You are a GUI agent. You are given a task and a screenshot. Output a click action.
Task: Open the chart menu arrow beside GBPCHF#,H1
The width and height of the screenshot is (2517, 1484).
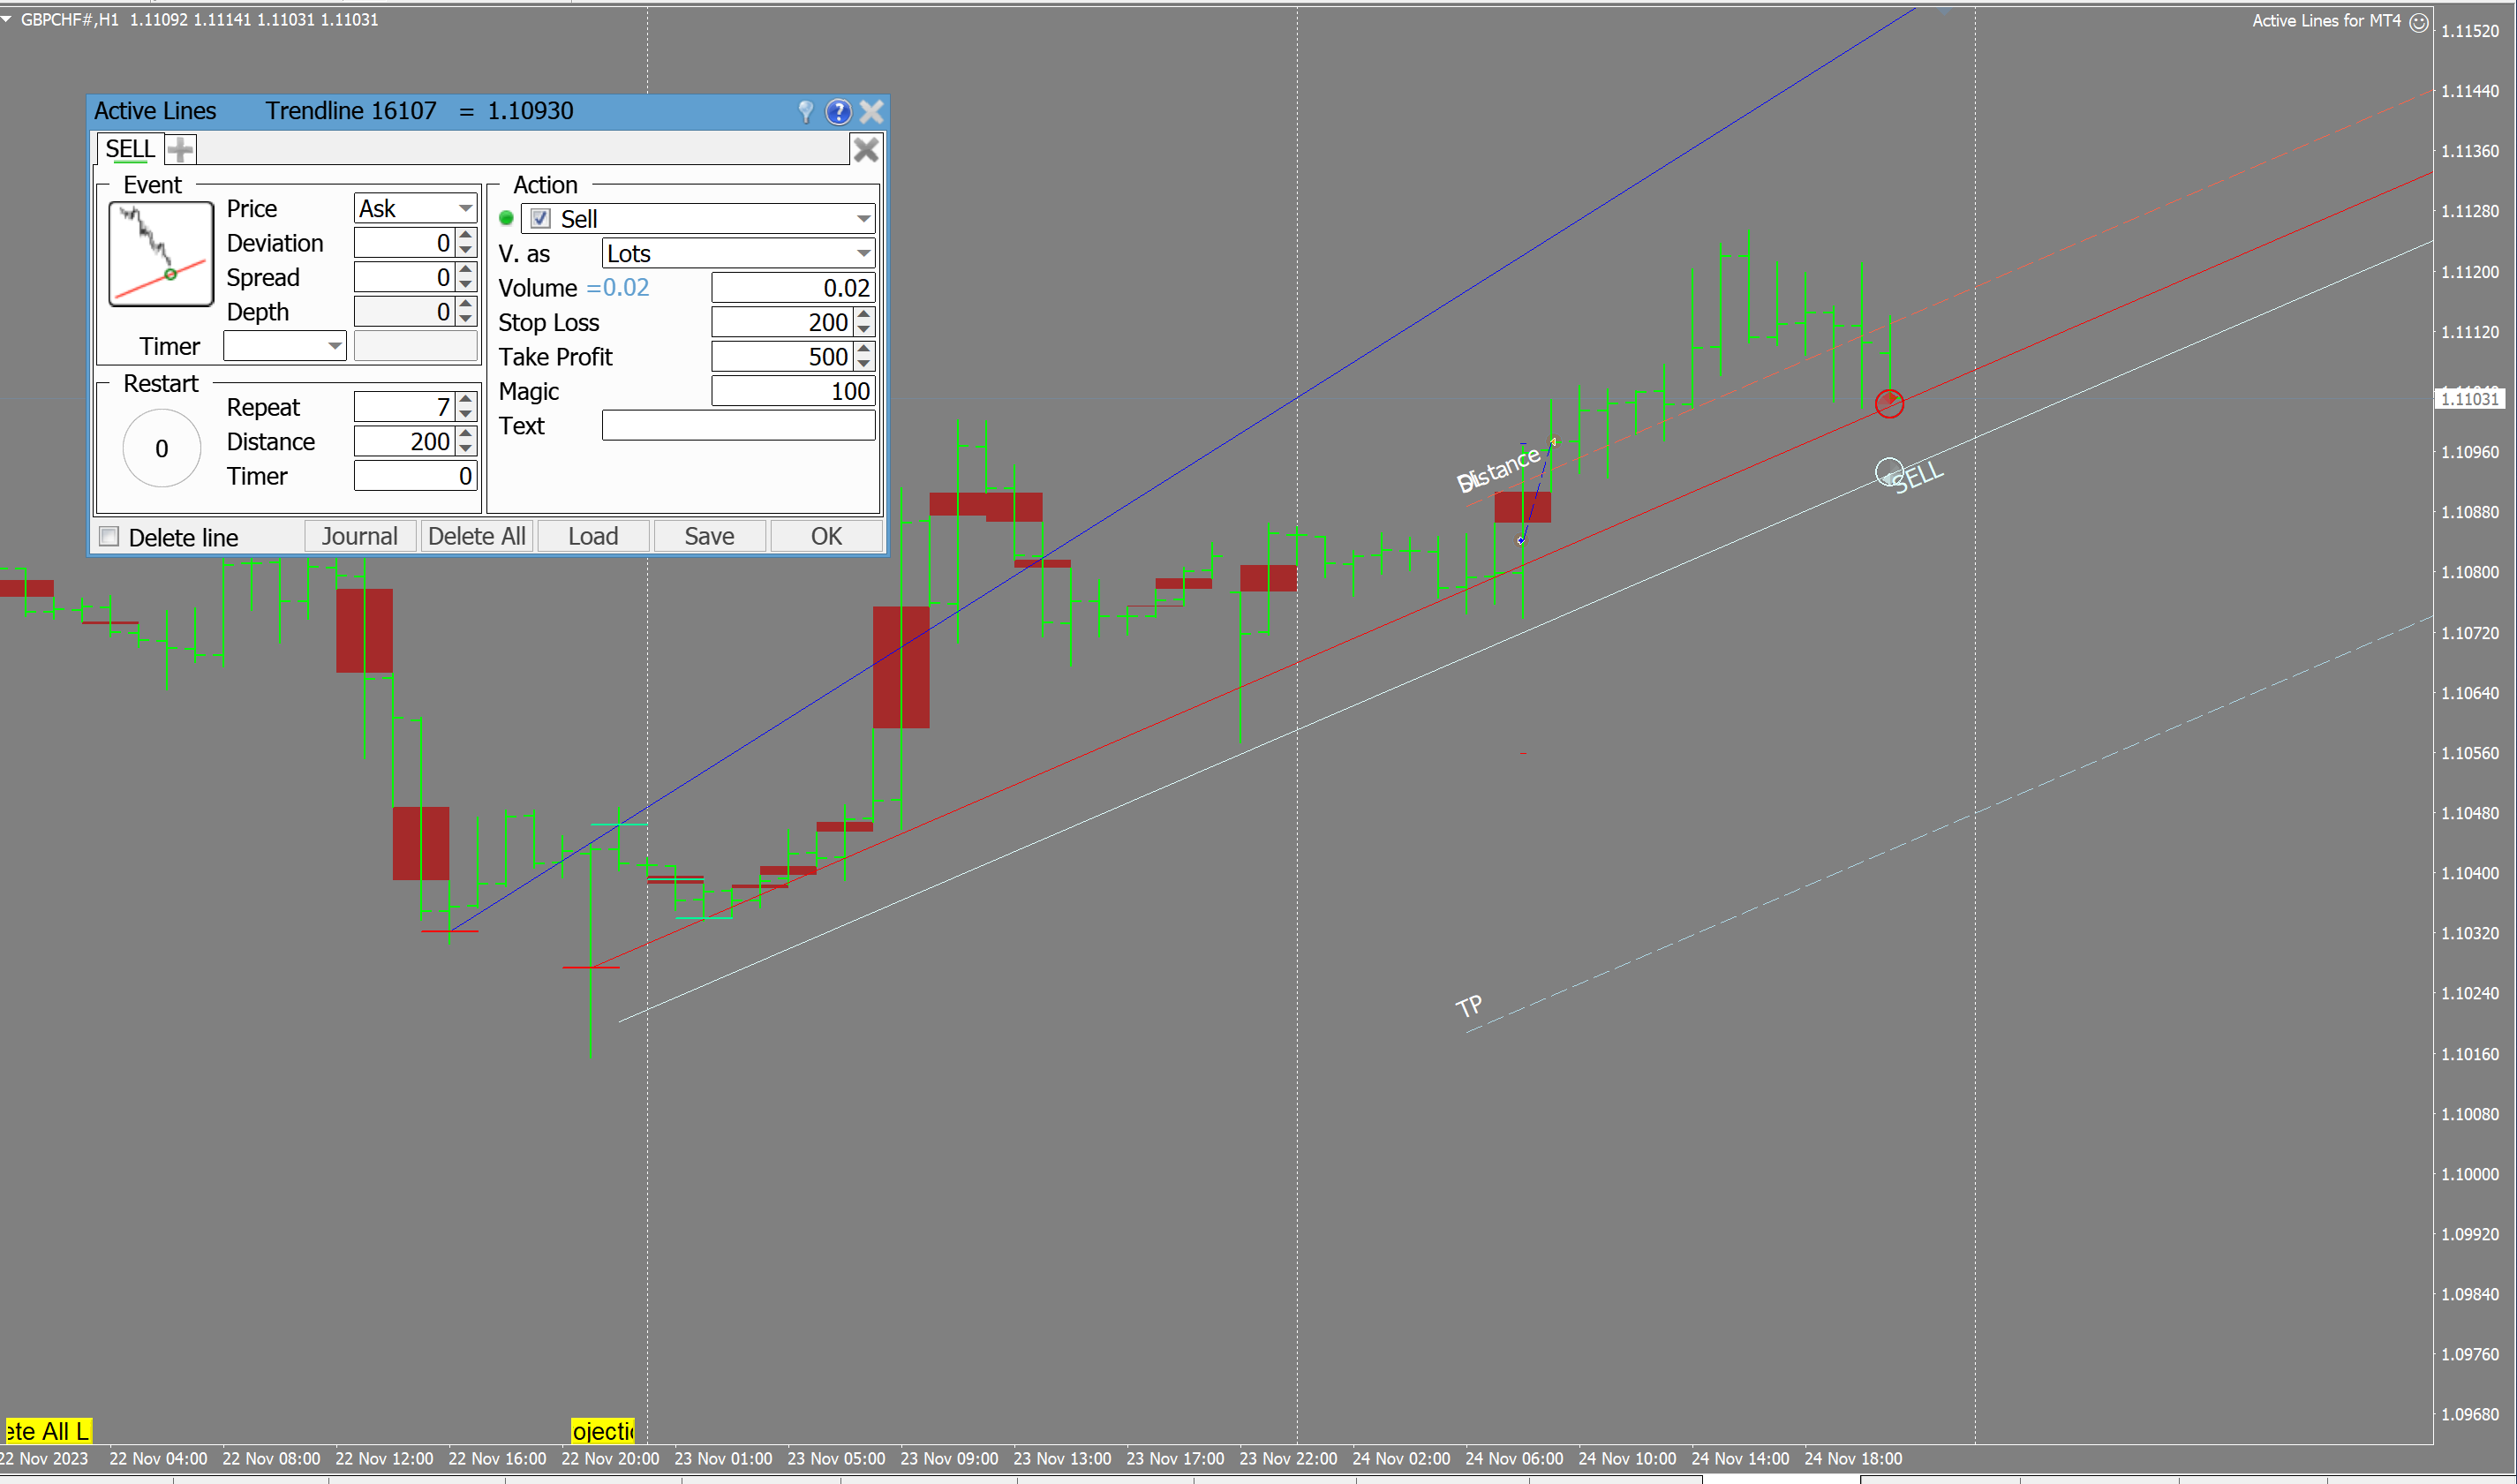7,19
